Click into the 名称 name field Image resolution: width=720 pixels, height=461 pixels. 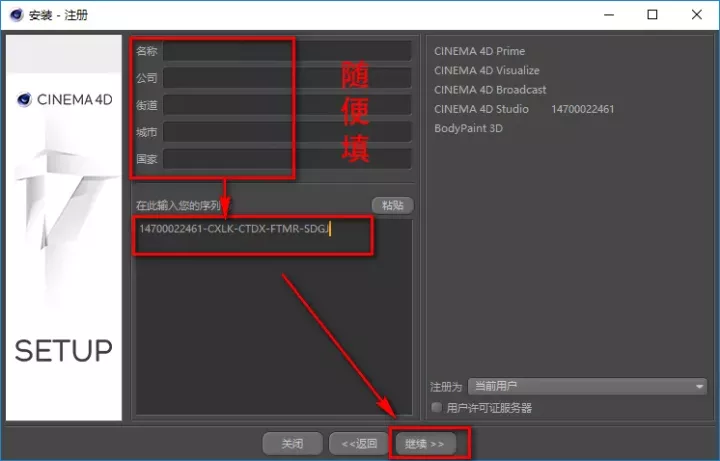[287, 51]
